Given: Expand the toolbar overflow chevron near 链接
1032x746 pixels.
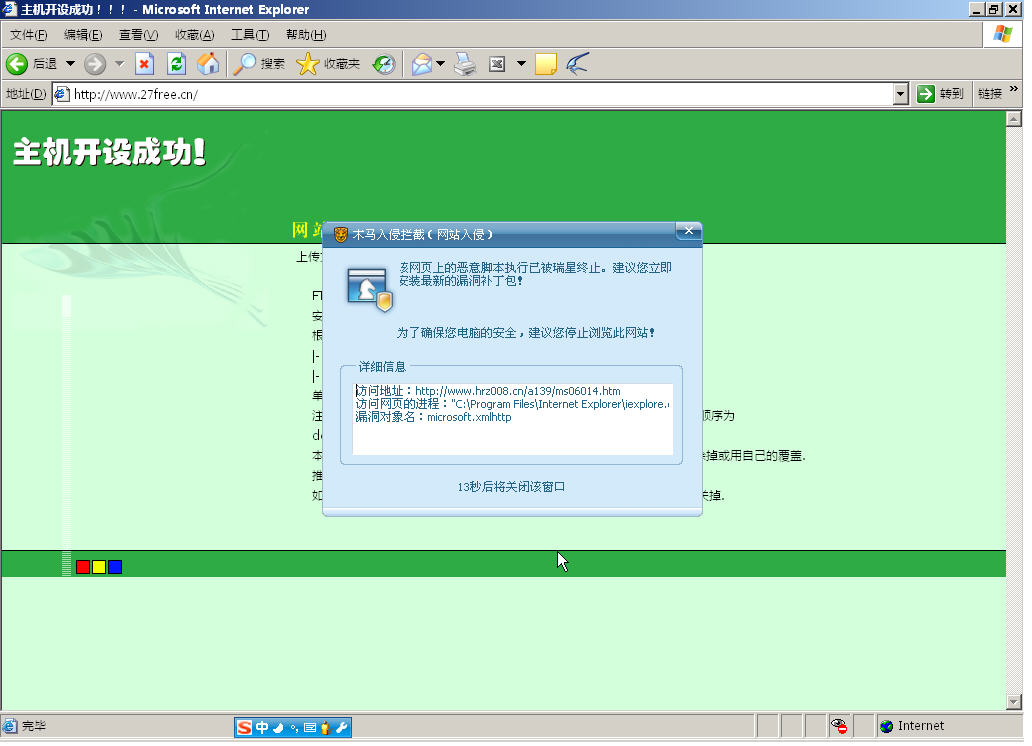Looking at the screenshot, I should [1014, 89].
